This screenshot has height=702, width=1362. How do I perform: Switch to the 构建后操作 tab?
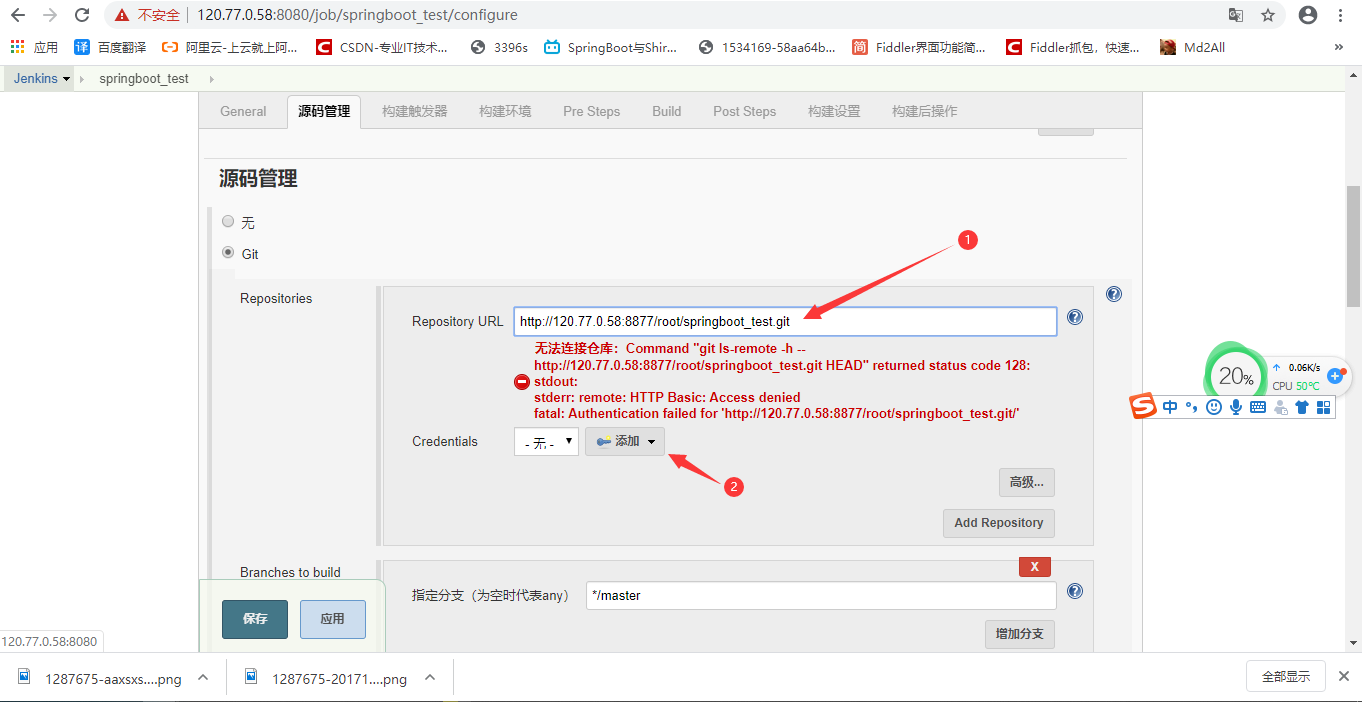point(924,111)
